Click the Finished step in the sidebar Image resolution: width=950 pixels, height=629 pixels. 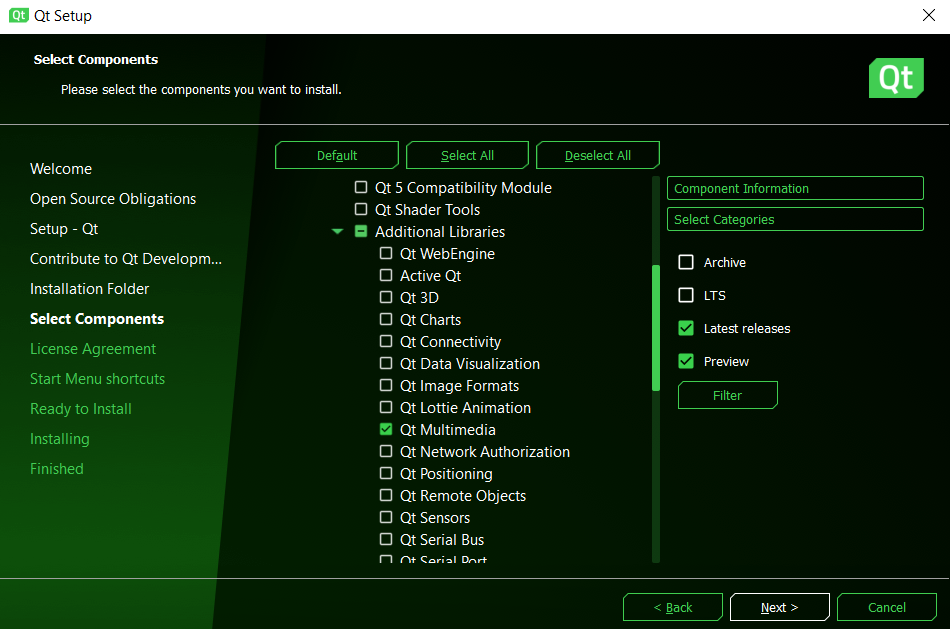pos(57,468)
